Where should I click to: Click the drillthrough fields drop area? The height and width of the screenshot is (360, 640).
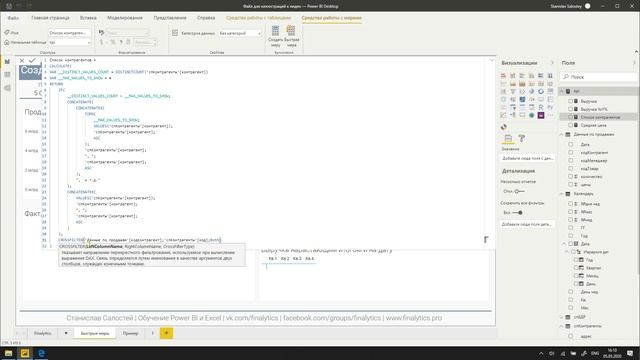pos(527,224)
